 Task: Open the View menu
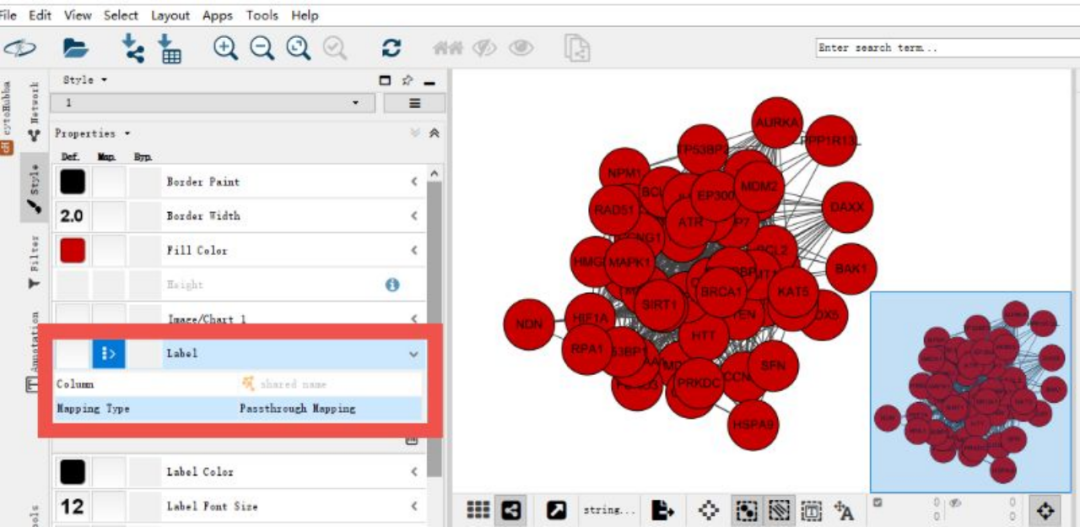78,14
